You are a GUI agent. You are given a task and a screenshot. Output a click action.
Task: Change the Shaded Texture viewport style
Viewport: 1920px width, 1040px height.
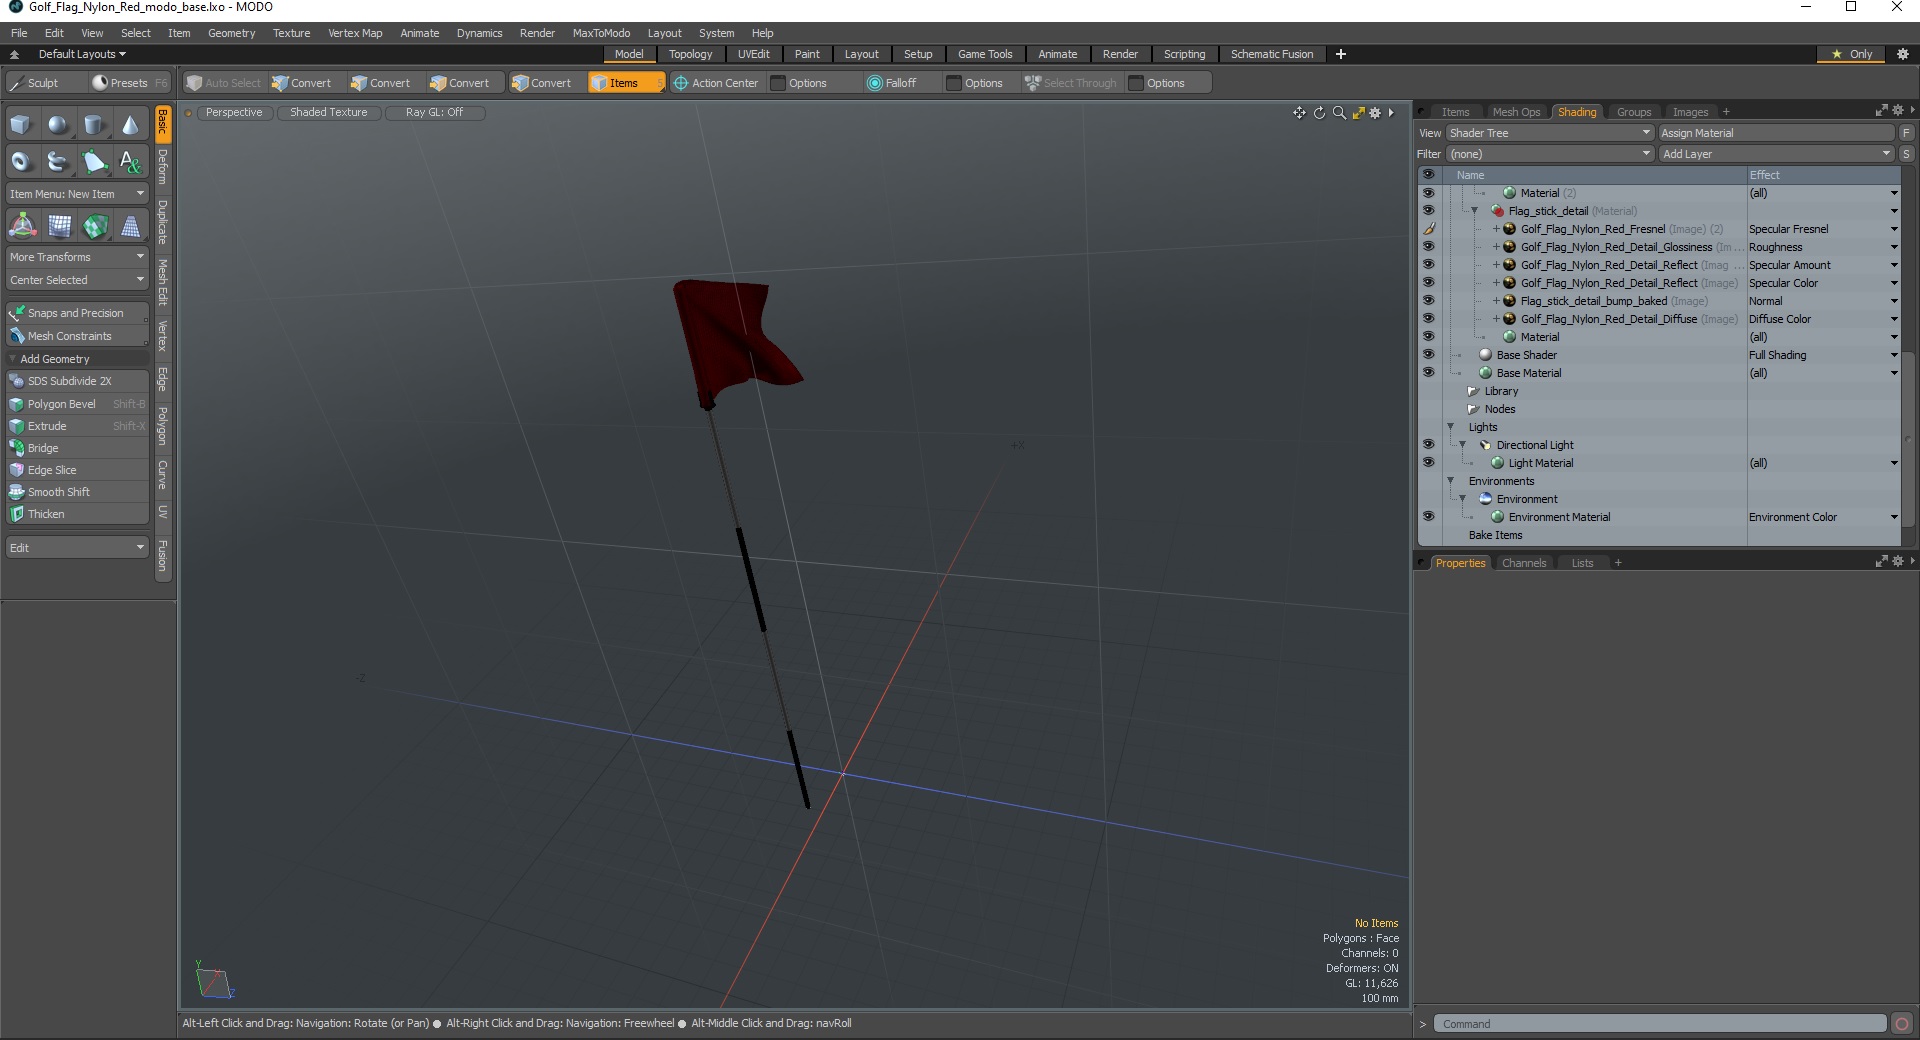[x=329, y=113]
